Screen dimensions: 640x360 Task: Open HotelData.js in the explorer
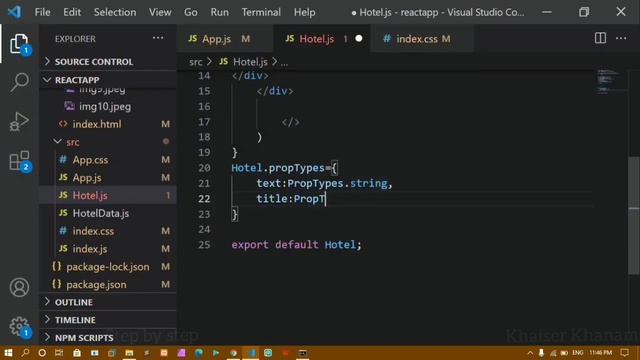pyautogui.click(x=108, y=213)
